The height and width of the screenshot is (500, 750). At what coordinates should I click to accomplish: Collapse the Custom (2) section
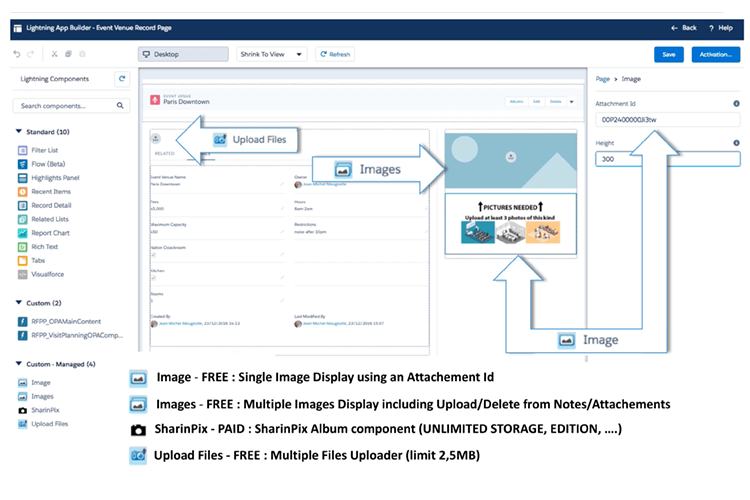(x=19, y=302)
